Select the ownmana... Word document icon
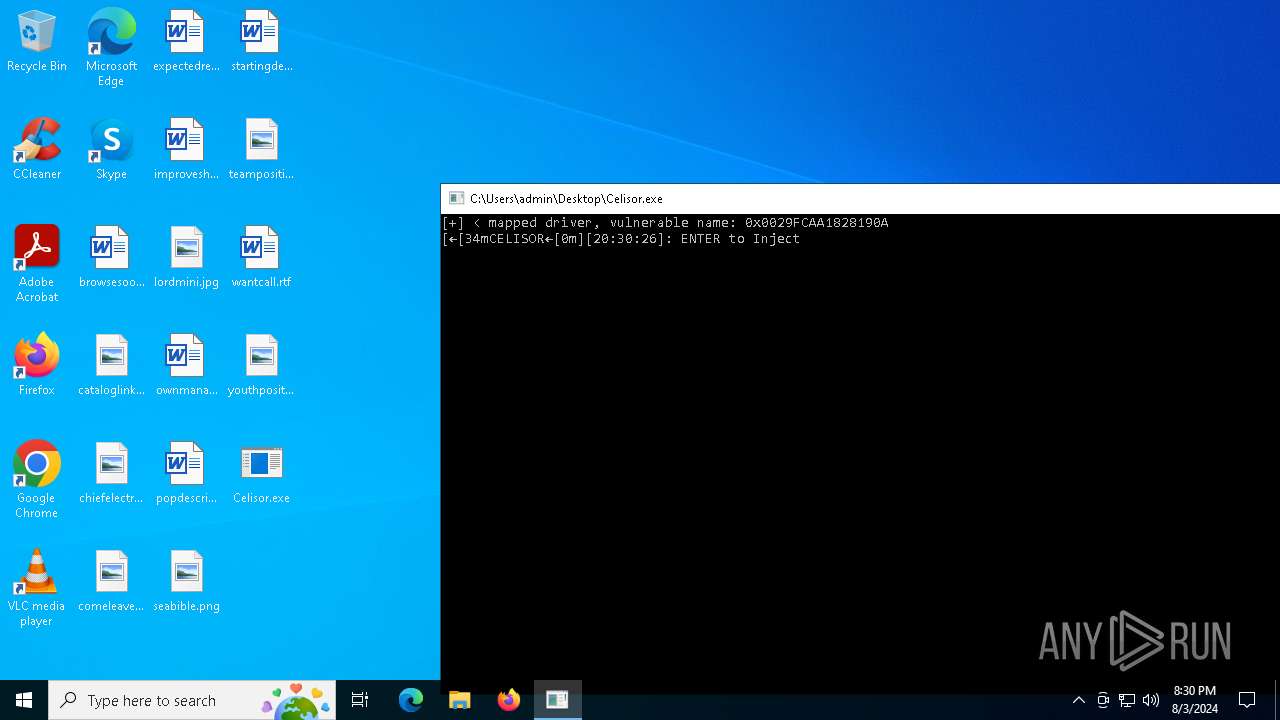 coord(186,365)
